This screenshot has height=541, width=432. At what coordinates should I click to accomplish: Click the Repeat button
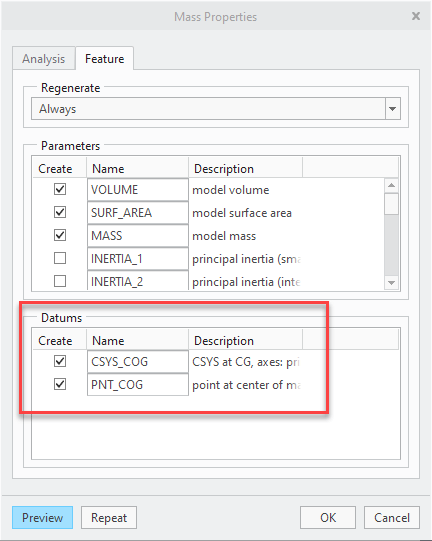coord(109,518)
